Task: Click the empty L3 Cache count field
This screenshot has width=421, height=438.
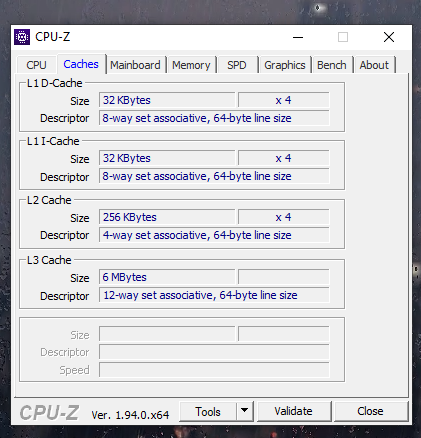Action: point(284,277)
